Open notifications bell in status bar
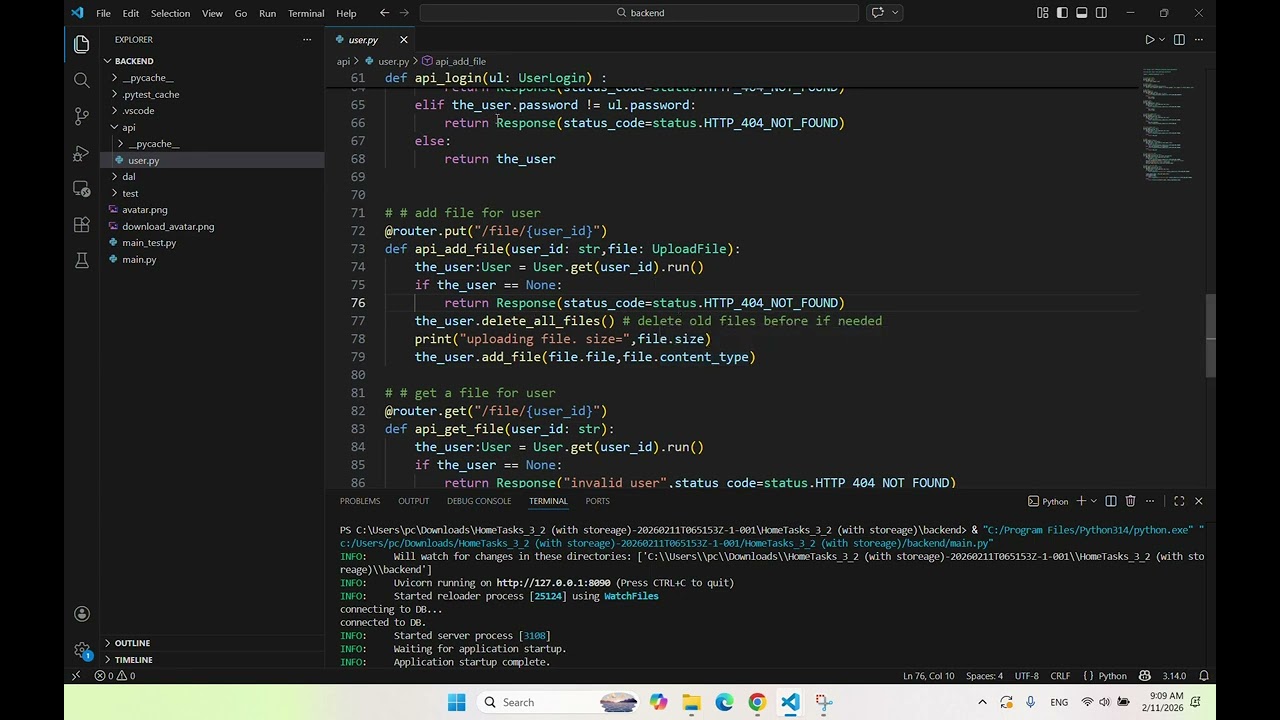The width and height of the screenshot is (1280, 720). pyautogui.click(x=1204, y=676)
